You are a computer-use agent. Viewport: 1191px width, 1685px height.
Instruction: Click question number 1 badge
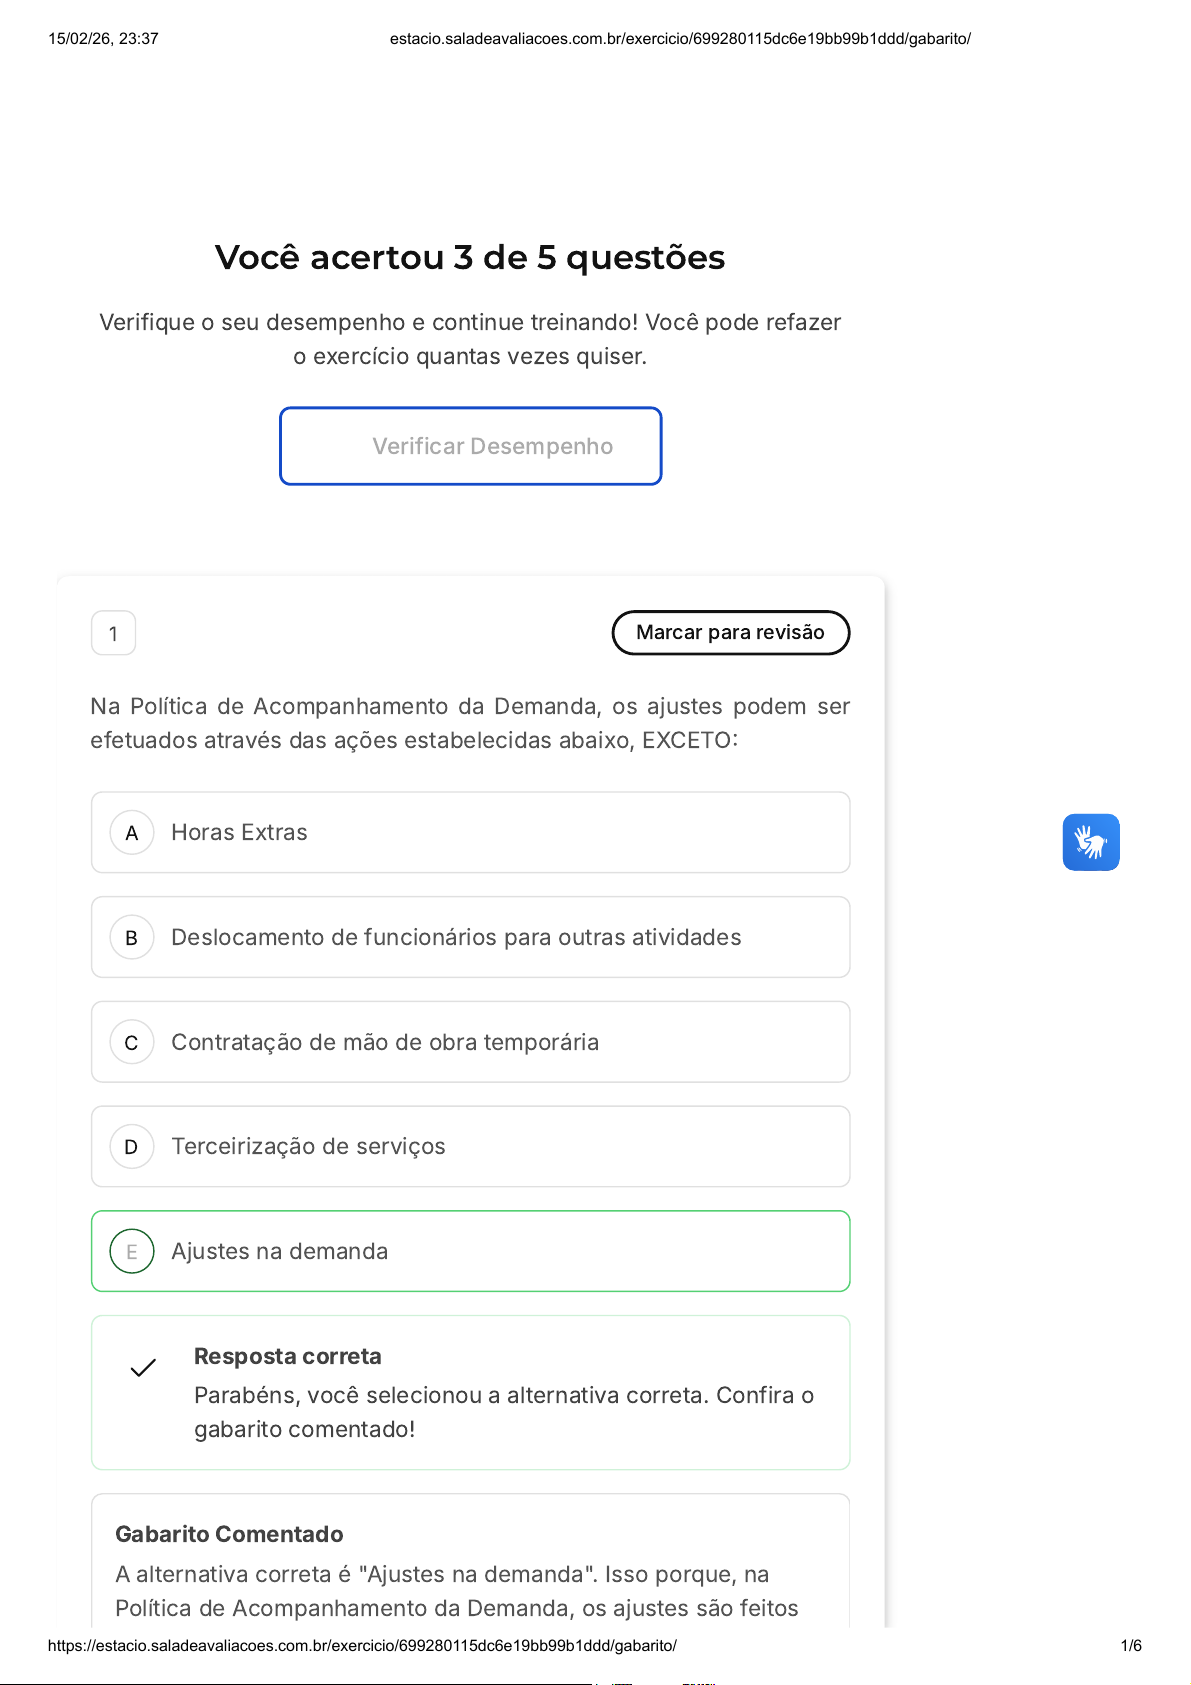[x=113, y=634]
